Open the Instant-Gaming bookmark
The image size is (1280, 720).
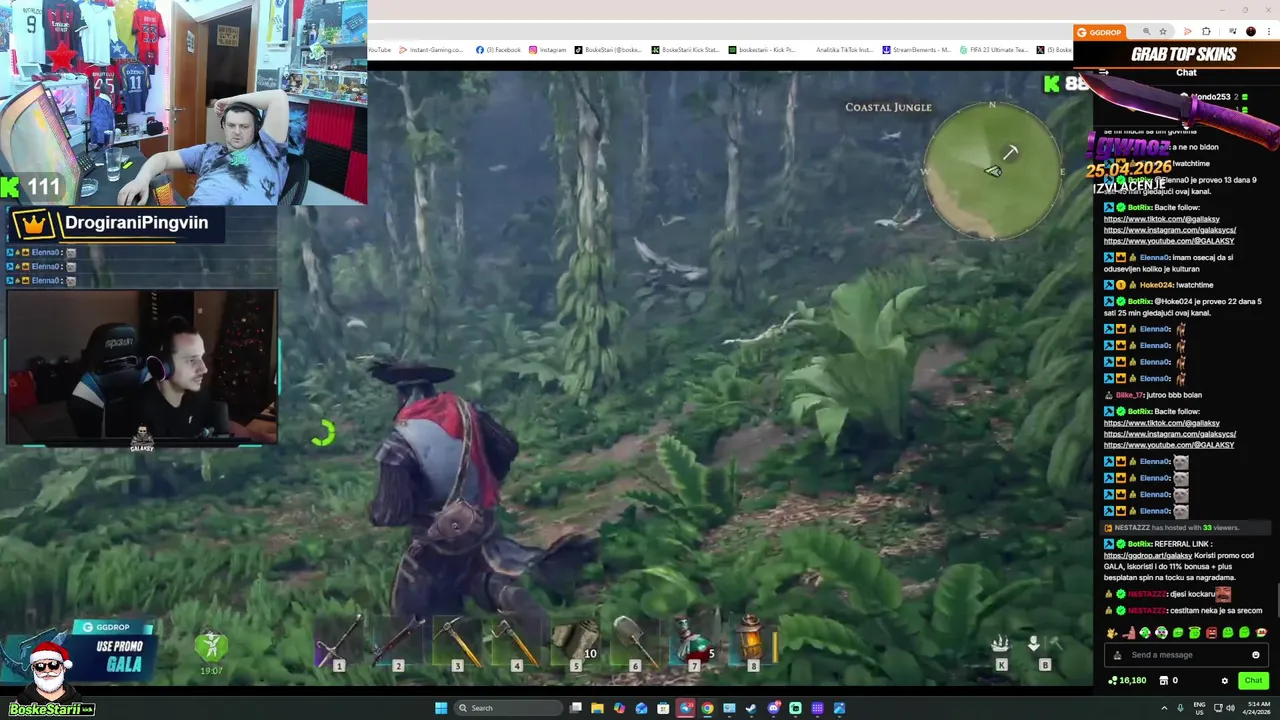pyautogui.click(x=431, y=50)
